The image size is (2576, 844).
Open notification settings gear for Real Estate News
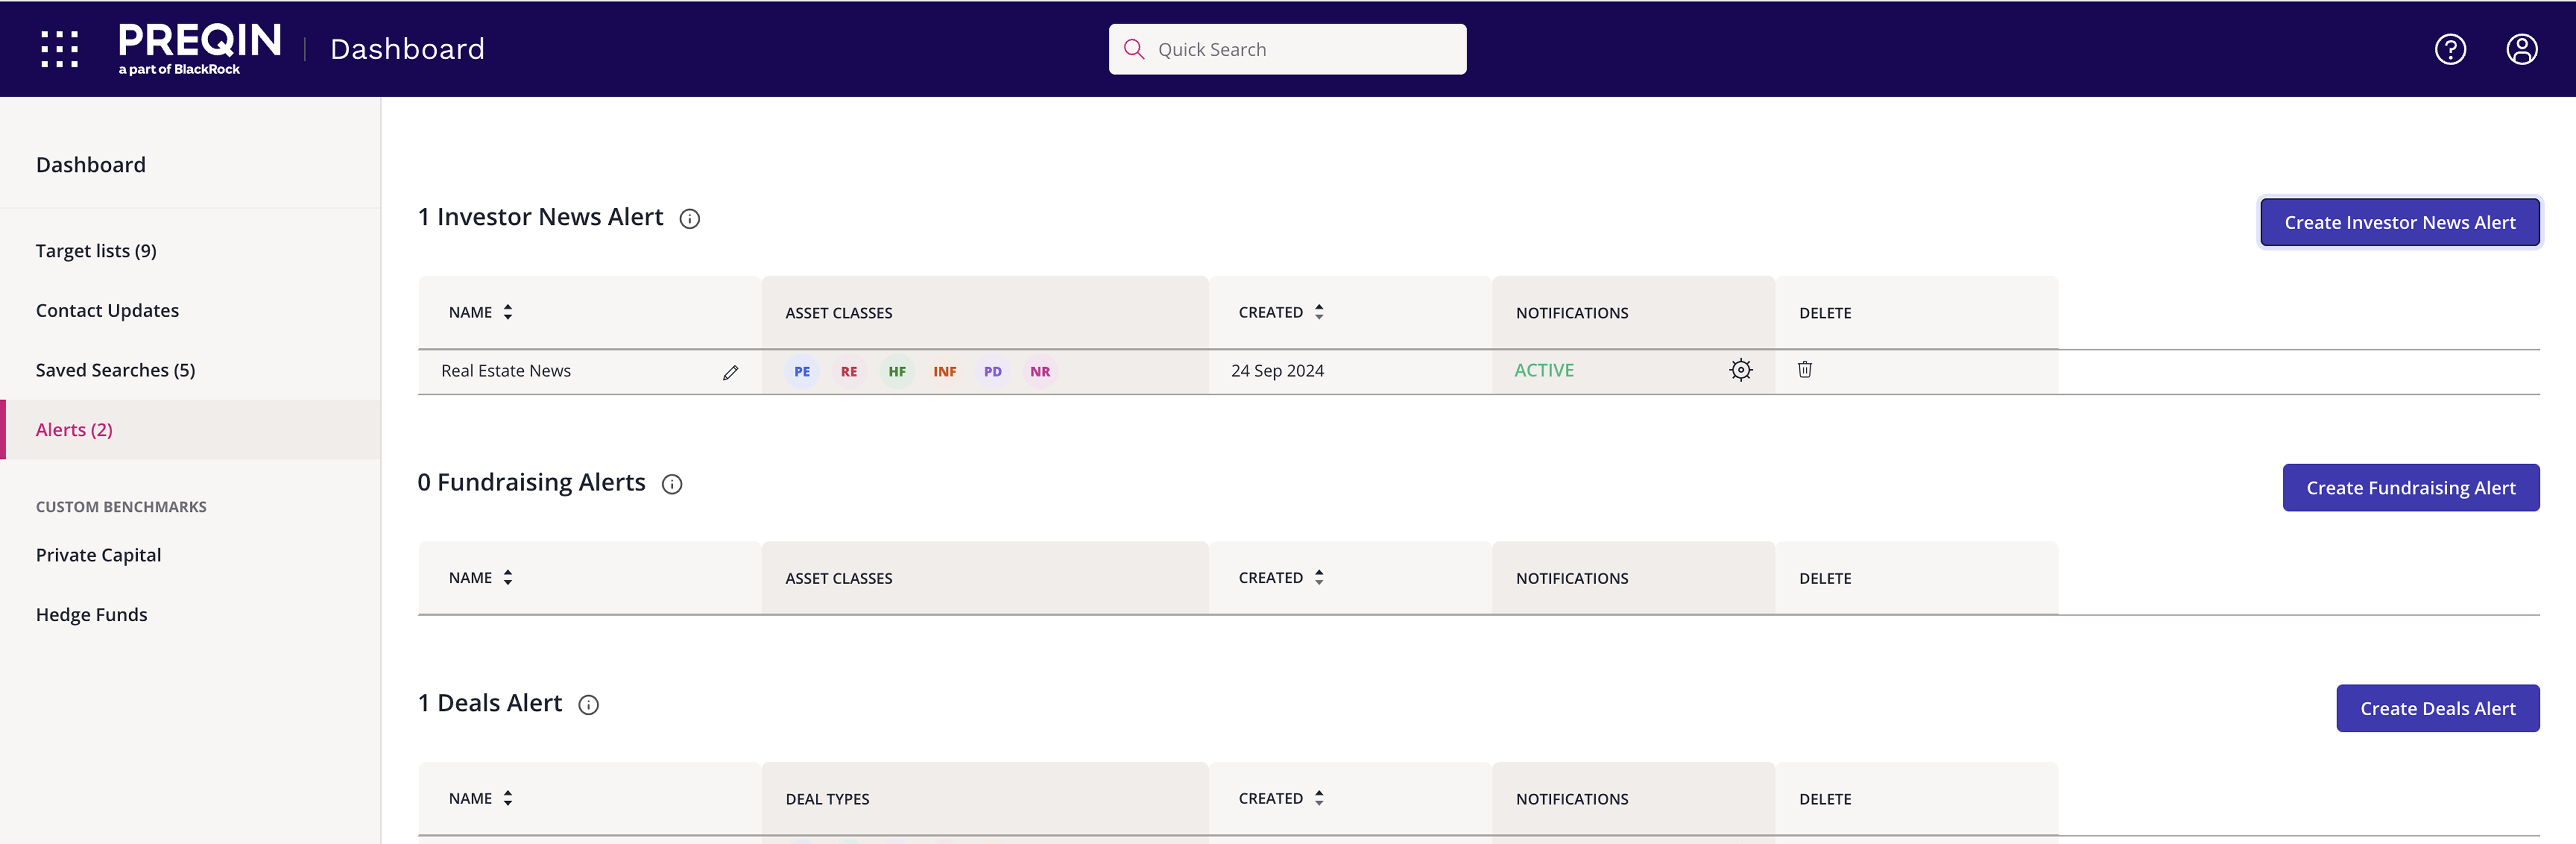(1741, 370)
